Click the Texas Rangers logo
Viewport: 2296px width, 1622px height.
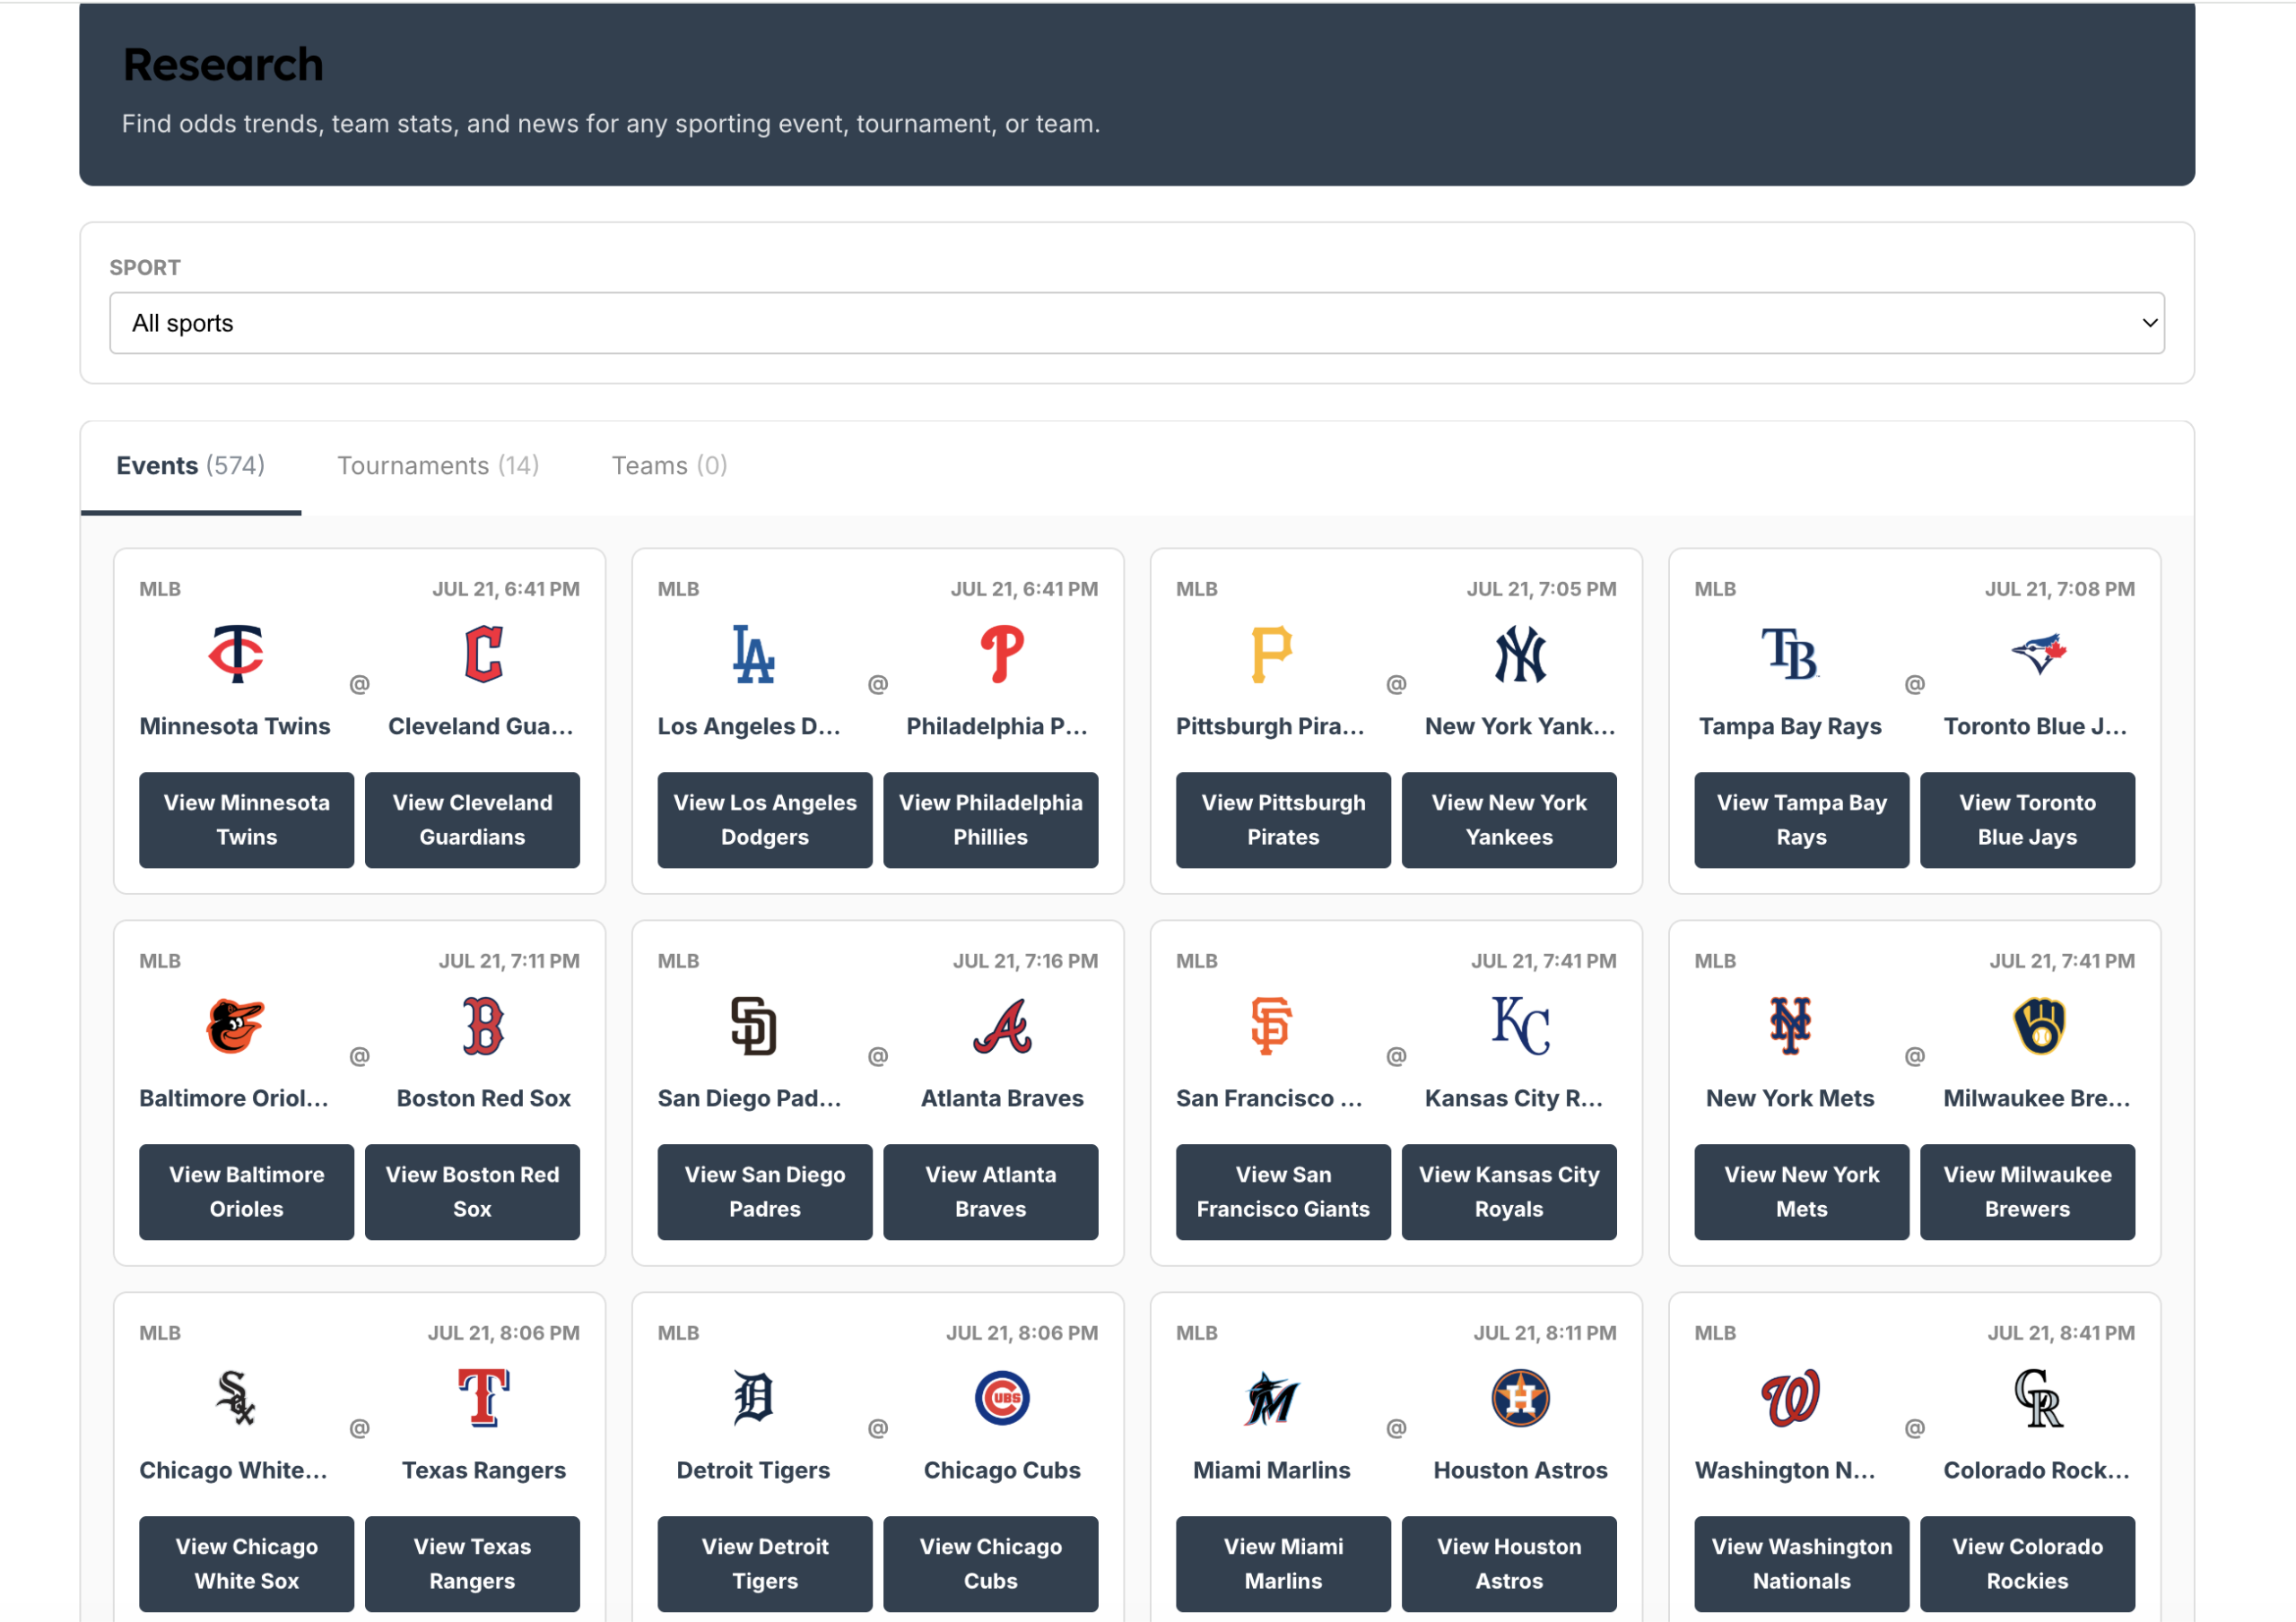click(484, 1398)
